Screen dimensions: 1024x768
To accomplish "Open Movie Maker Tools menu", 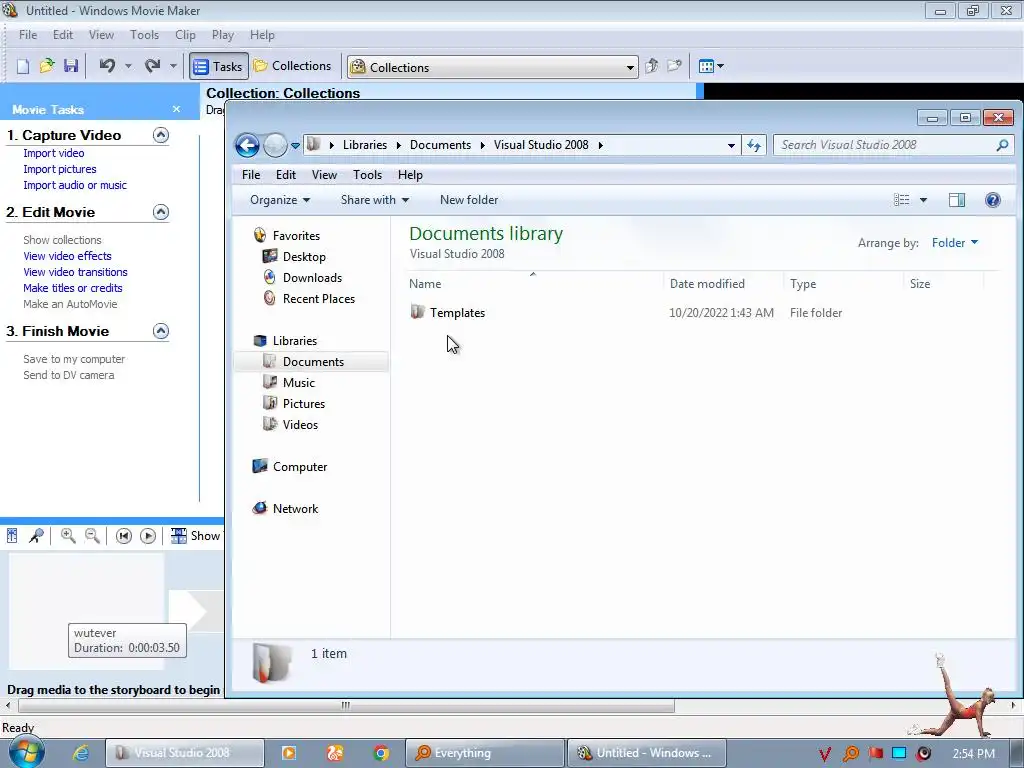I will click(144, 35).
